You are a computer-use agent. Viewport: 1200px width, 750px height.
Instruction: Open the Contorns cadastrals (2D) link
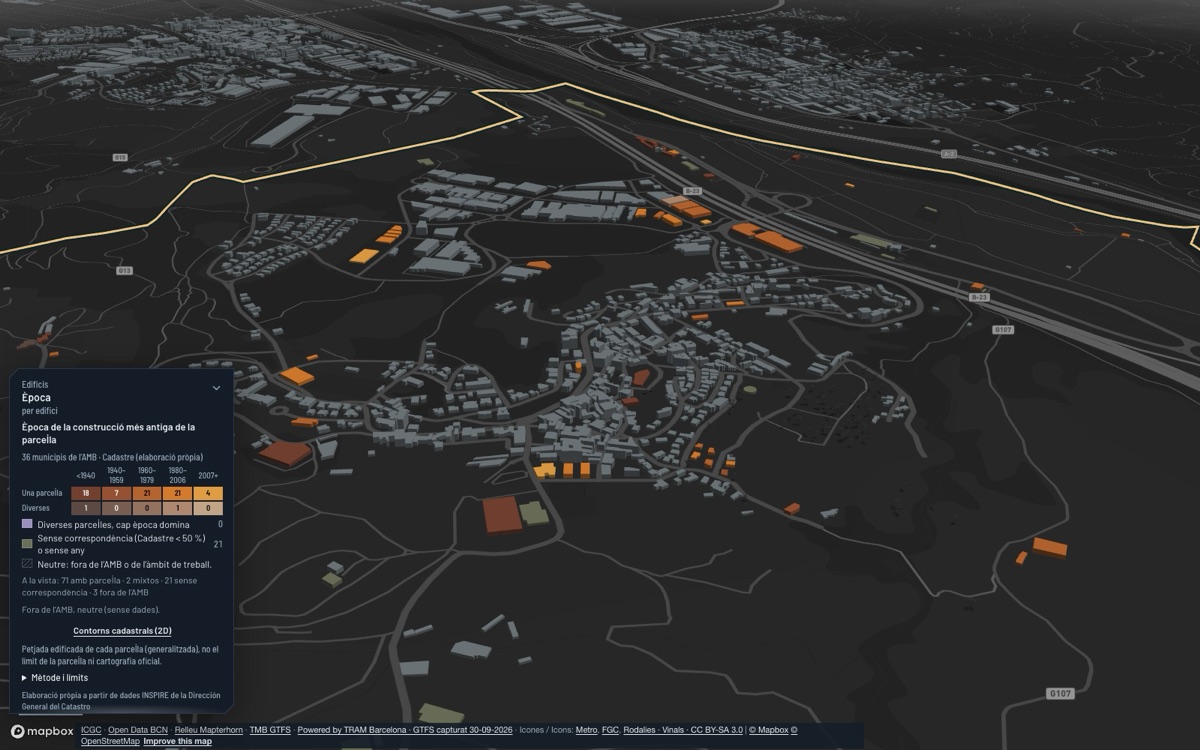pos(122,631)
